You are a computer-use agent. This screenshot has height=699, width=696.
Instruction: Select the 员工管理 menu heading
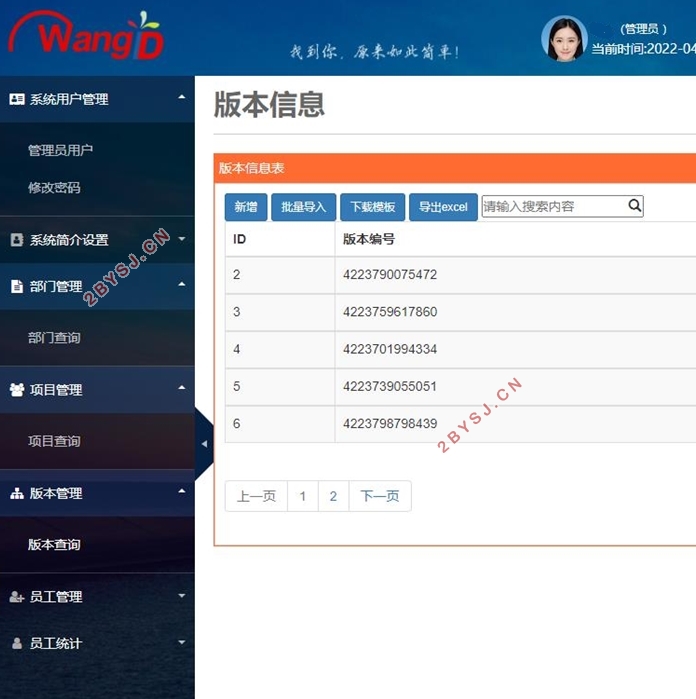click(56, 596)
